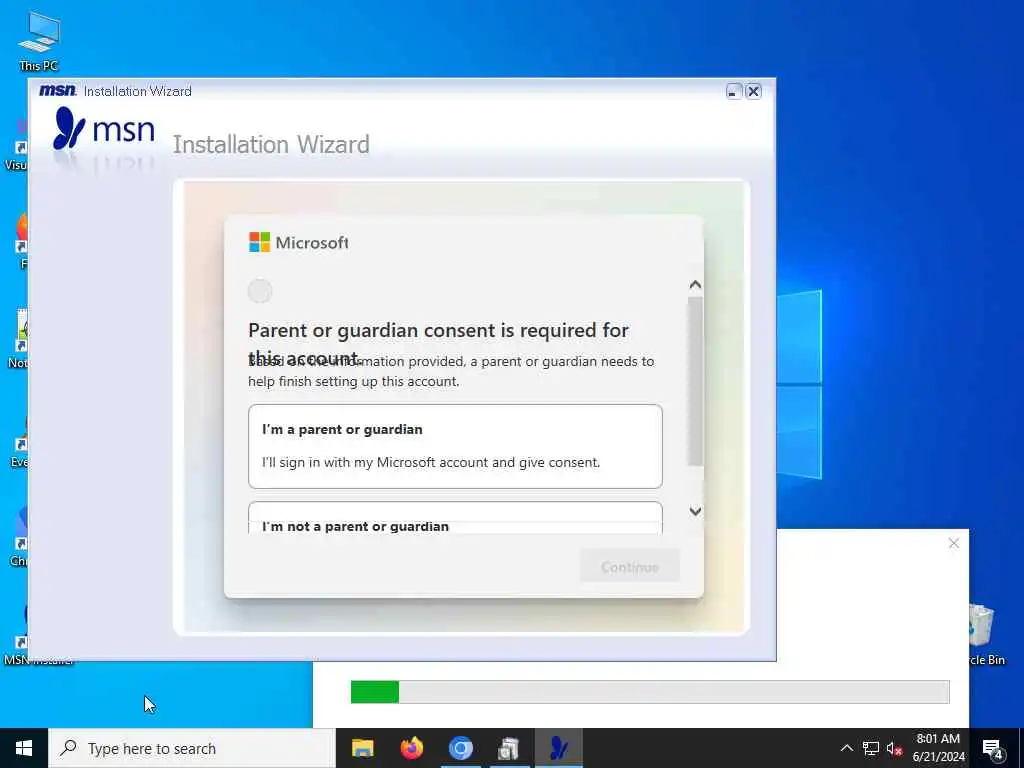Image resolution: width=1024 pixels, height=768 pixels.
Task: Launch Firefox from the taskbar
Action: tap(411, 748)
